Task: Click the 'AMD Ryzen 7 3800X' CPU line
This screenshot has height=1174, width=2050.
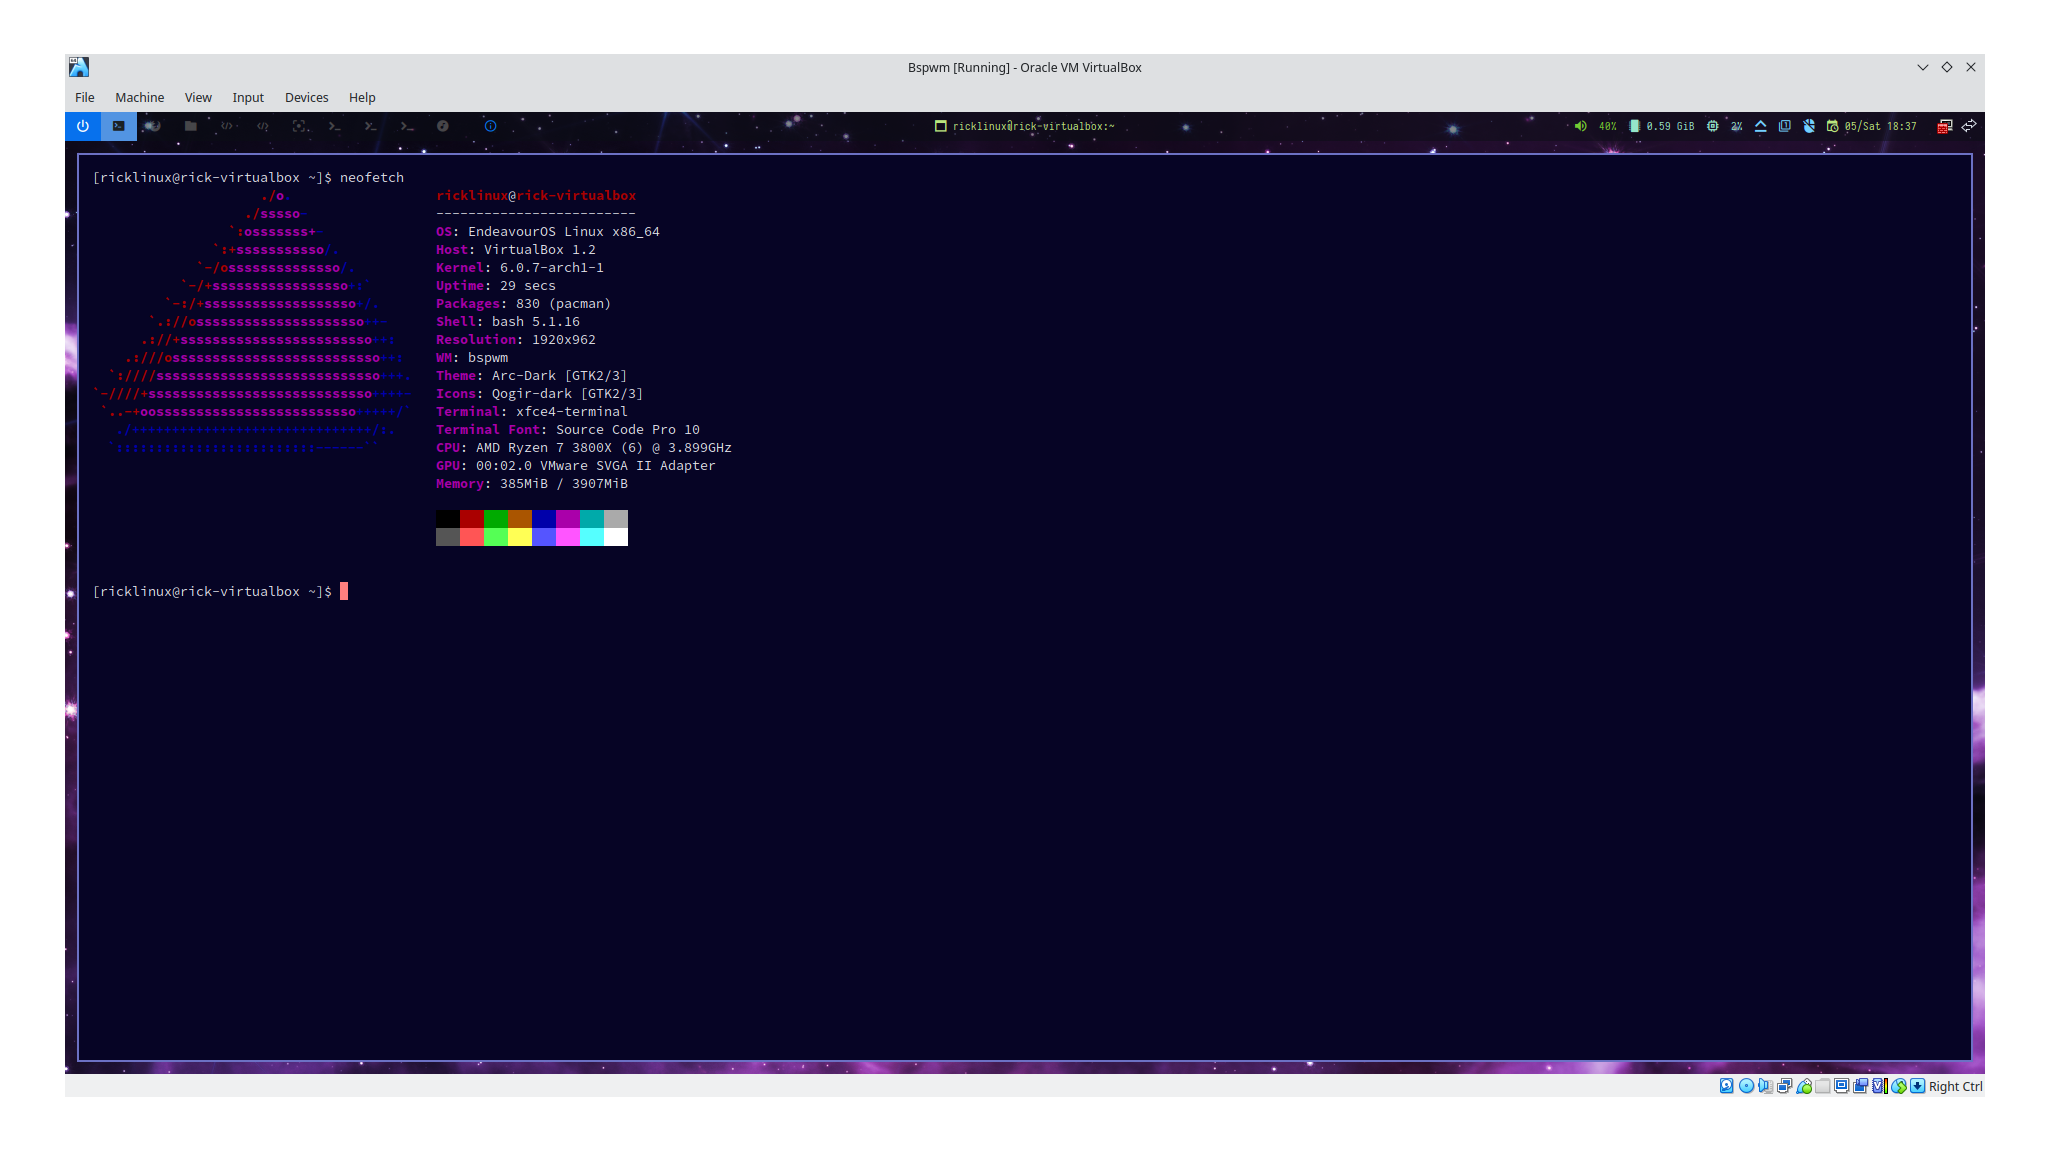Action: [584, 447]
